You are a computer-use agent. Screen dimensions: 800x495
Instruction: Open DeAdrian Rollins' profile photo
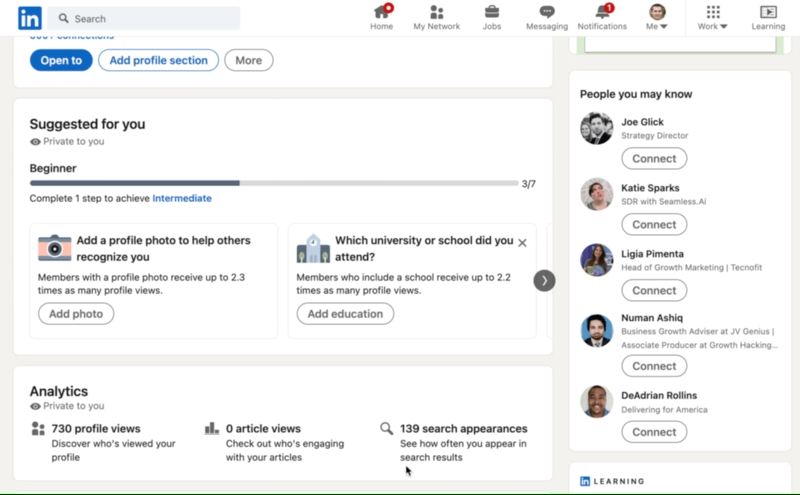pyautogui.click(x=596, y=401)
